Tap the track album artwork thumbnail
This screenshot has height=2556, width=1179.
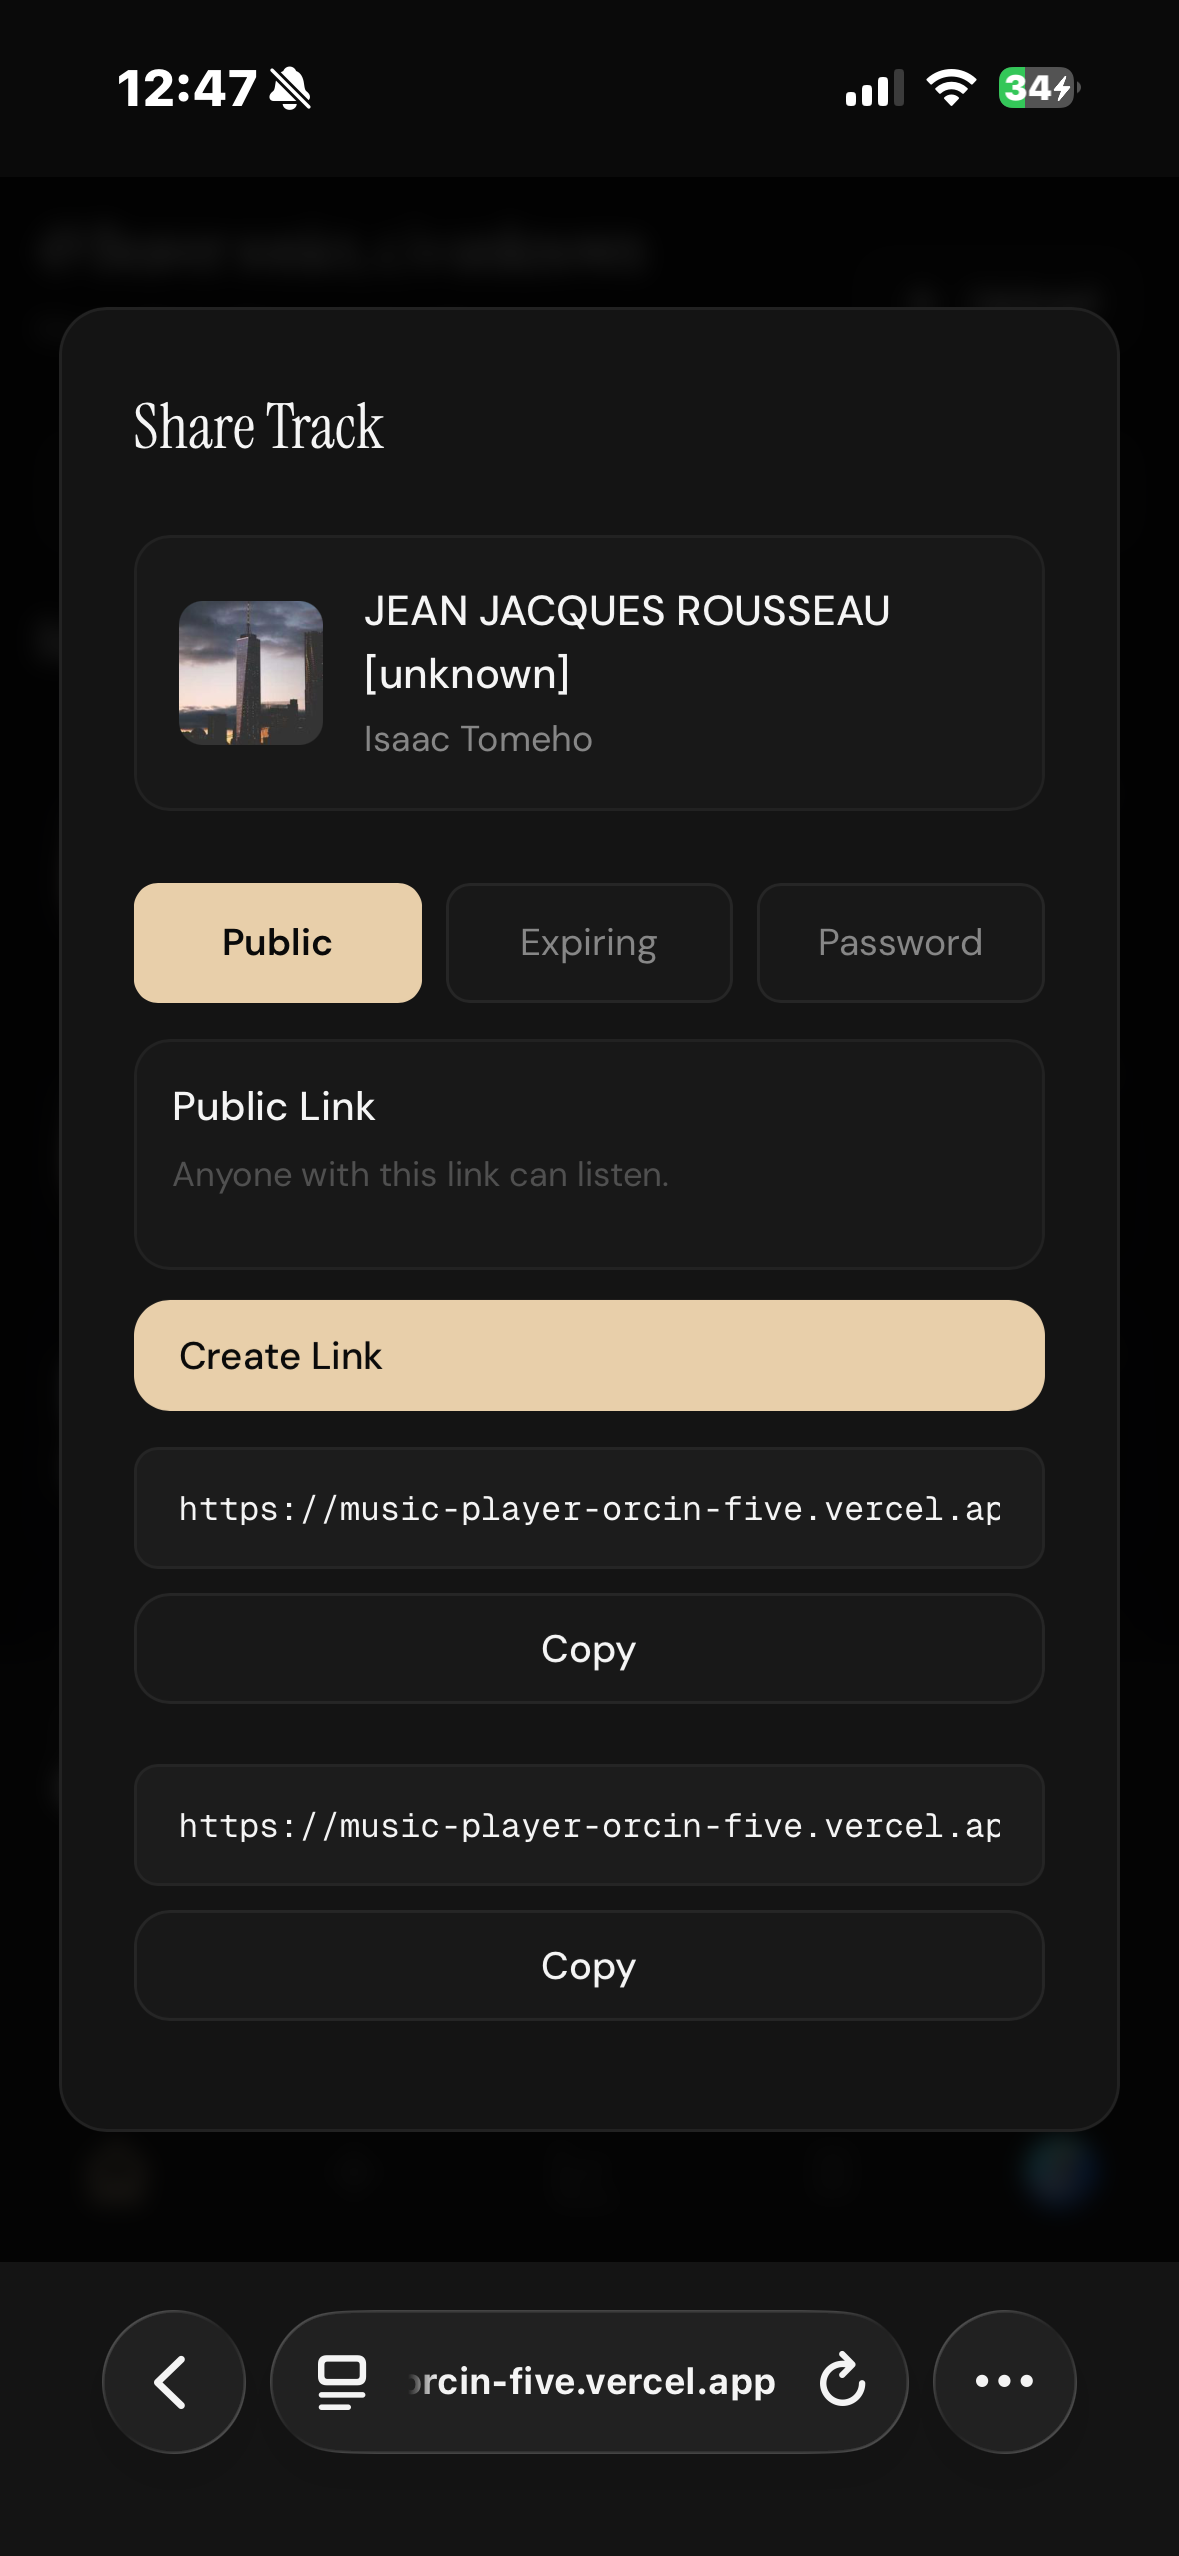(x=250, y=672)
